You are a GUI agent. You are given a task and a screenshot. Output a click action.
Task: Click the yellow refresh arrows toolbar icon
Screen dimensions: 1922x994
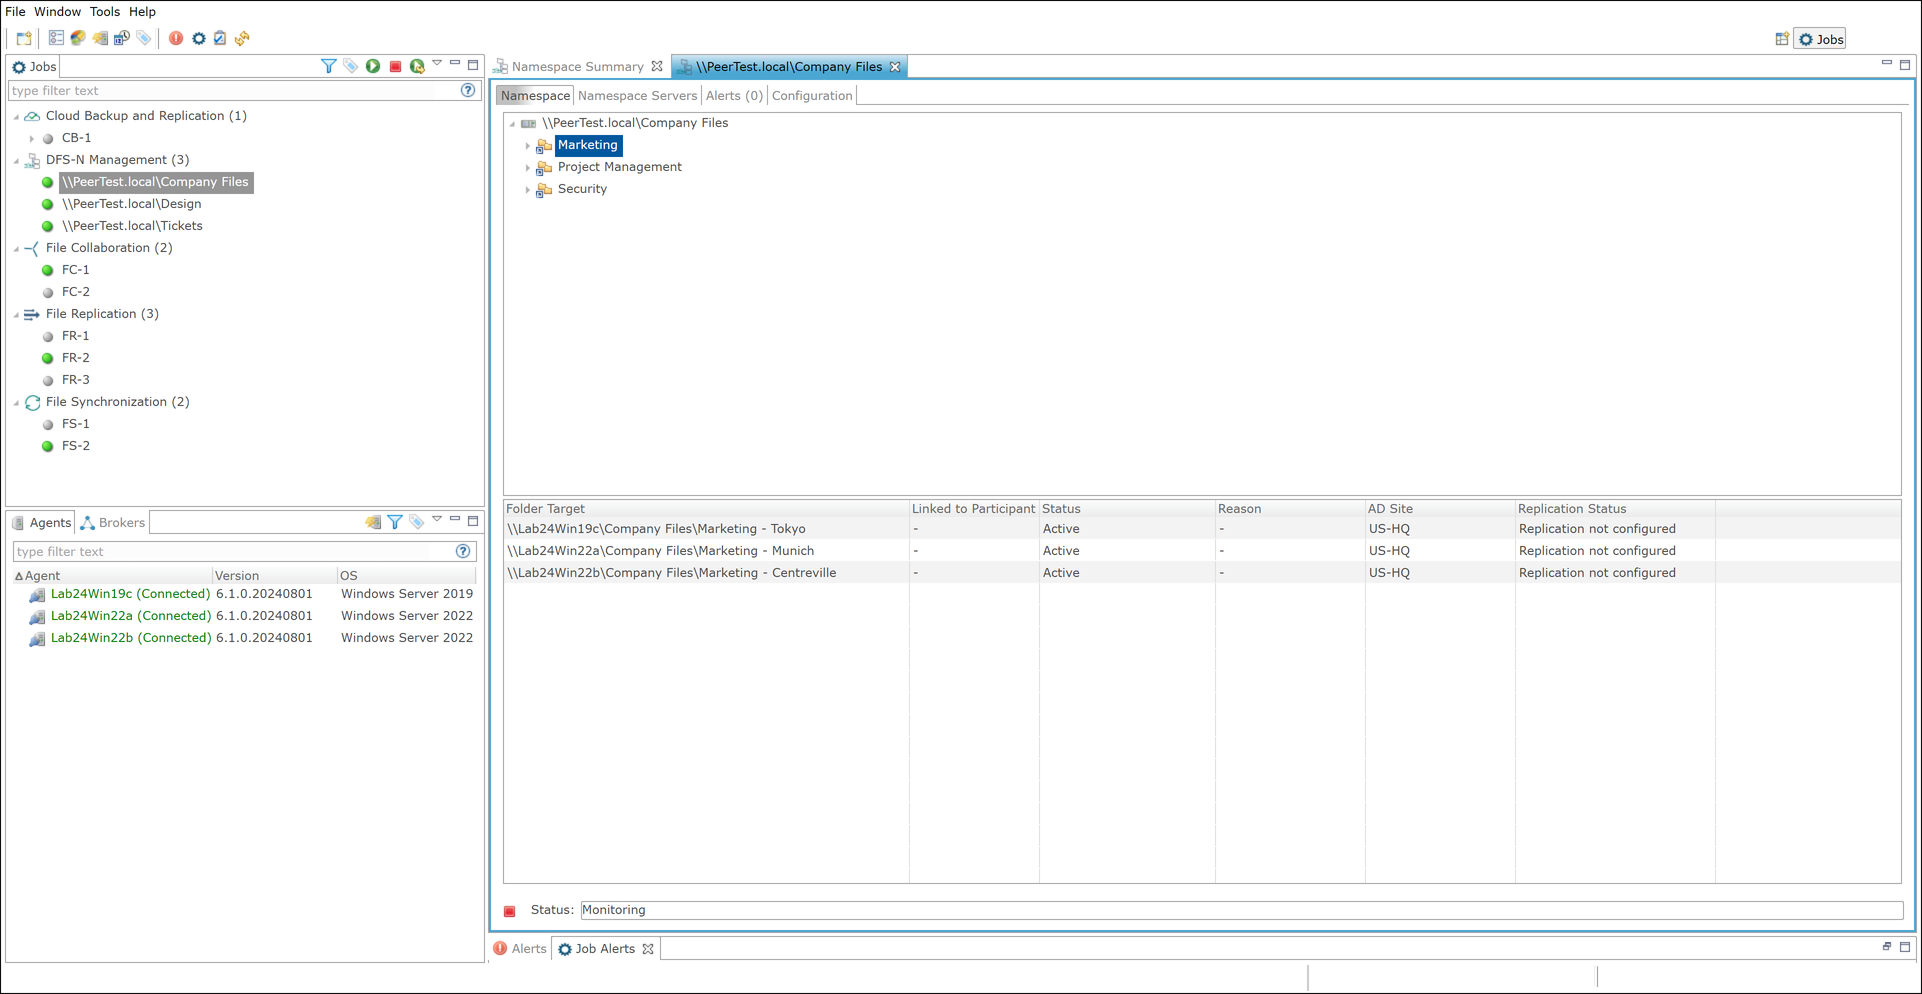[x=242, y=38]
